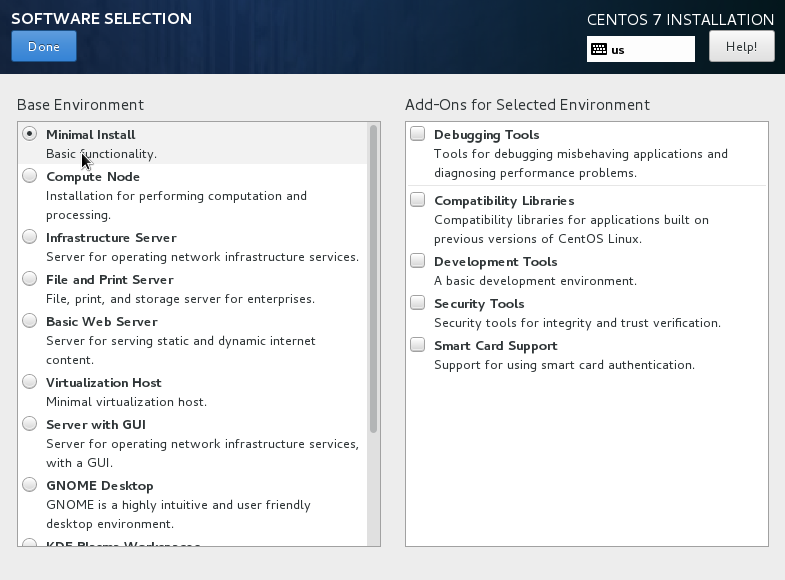This screenshot has height=580, width=785.
Task: Click the Base Environment list scrollbar
Action: pyautogui.click(x=373, y=279)
